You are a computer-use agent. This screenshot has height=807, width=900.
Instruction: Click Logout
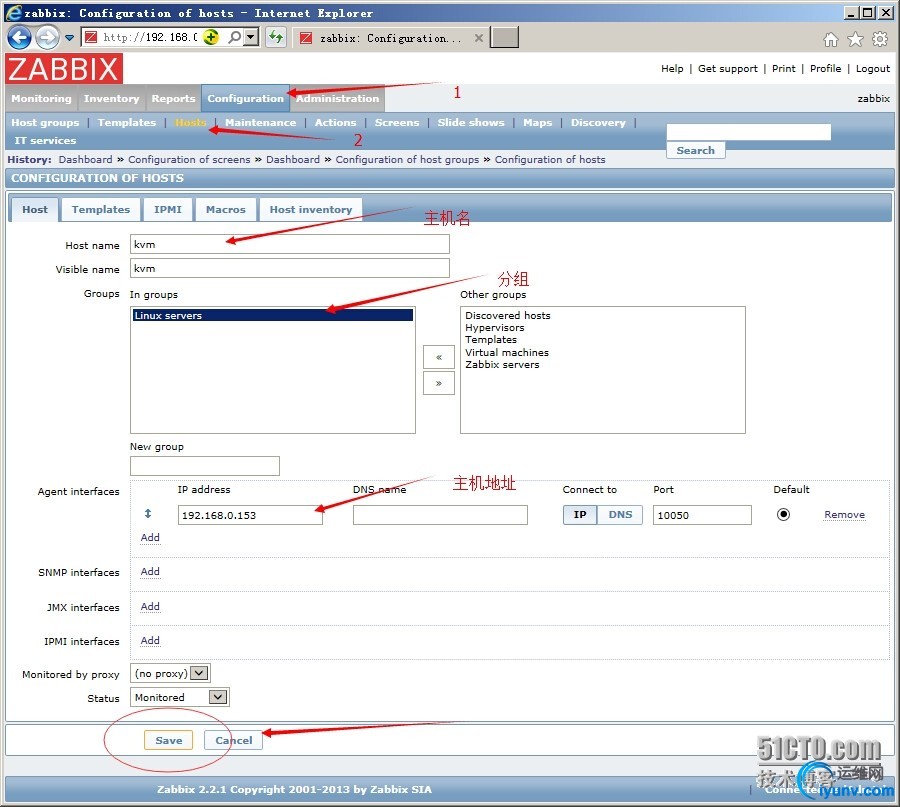[873, 69]
